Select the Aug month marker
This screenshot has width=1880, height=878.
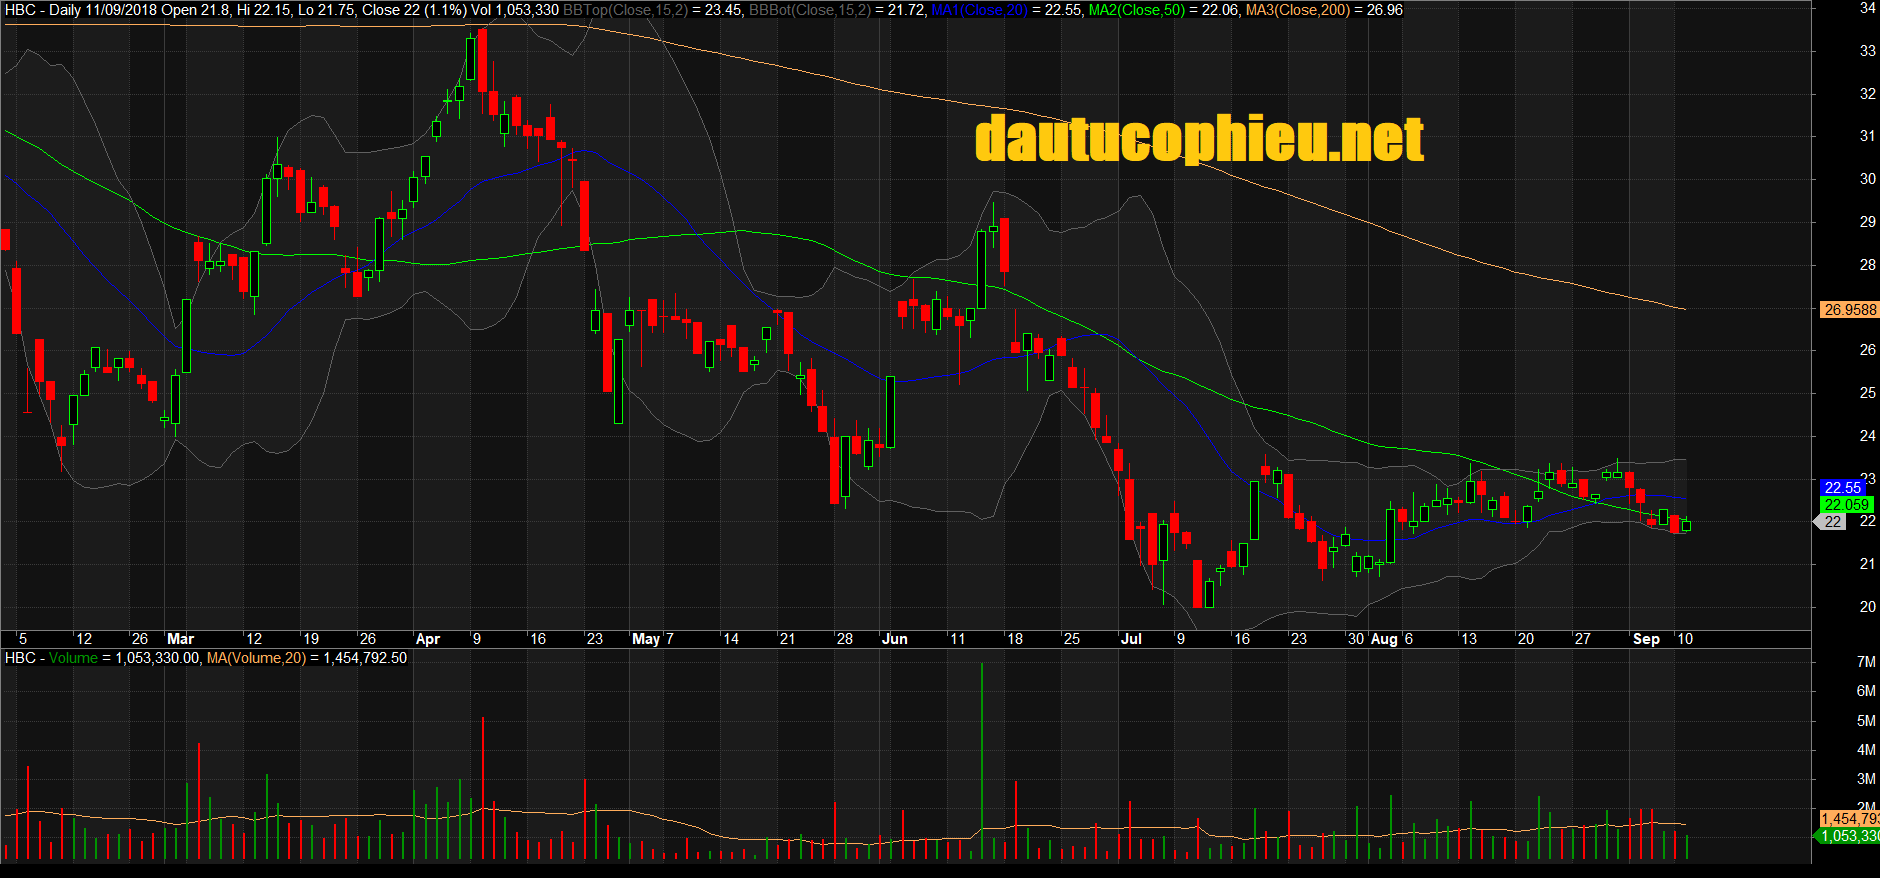[1384, 639]
